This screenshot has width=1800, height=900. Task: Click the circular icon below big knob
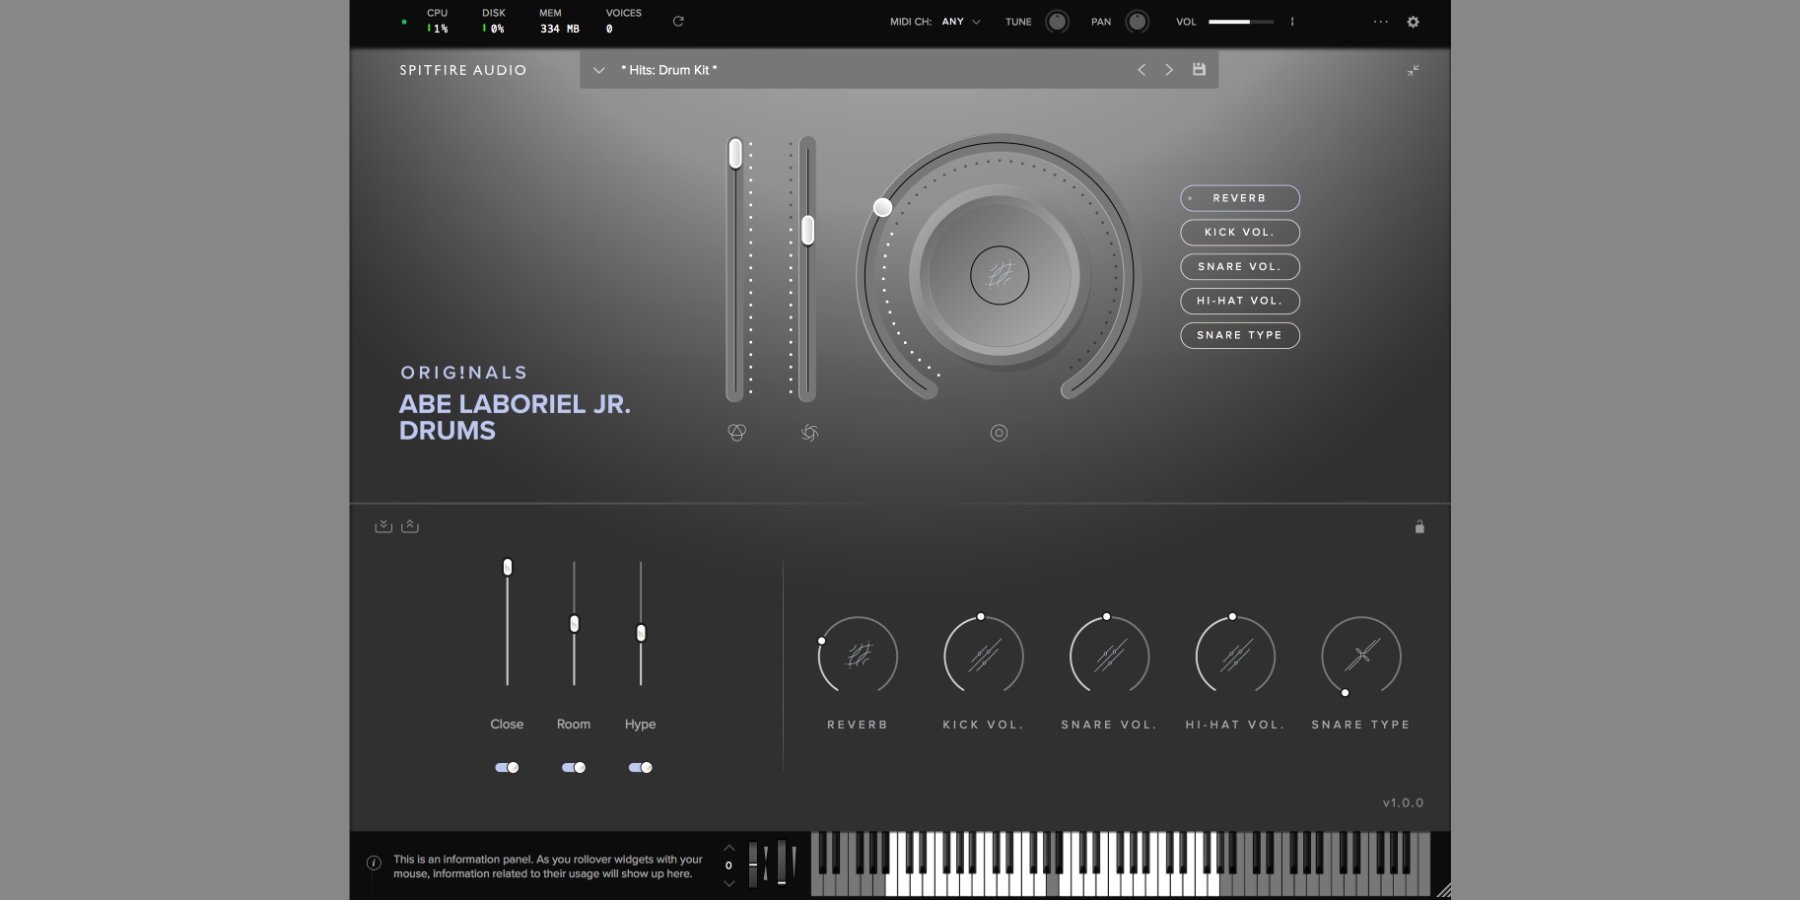point(999,433)
